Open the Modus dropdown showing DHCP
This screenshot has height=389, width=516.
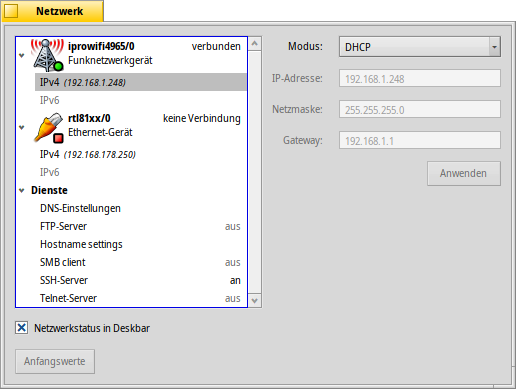pyautogui.click(x=420, y=47)
